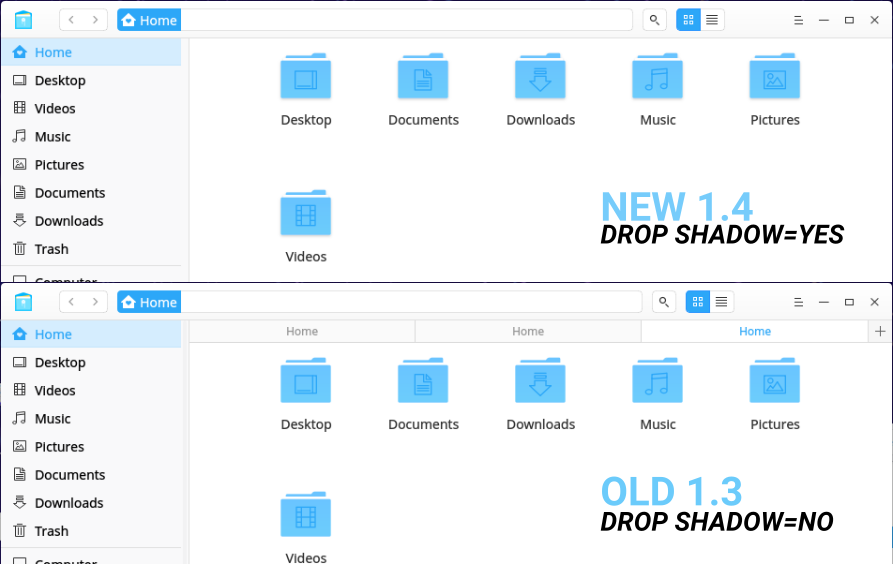Select Music in top window sidebar
Screen dimensions: 893x564
[x=91, y=137]
